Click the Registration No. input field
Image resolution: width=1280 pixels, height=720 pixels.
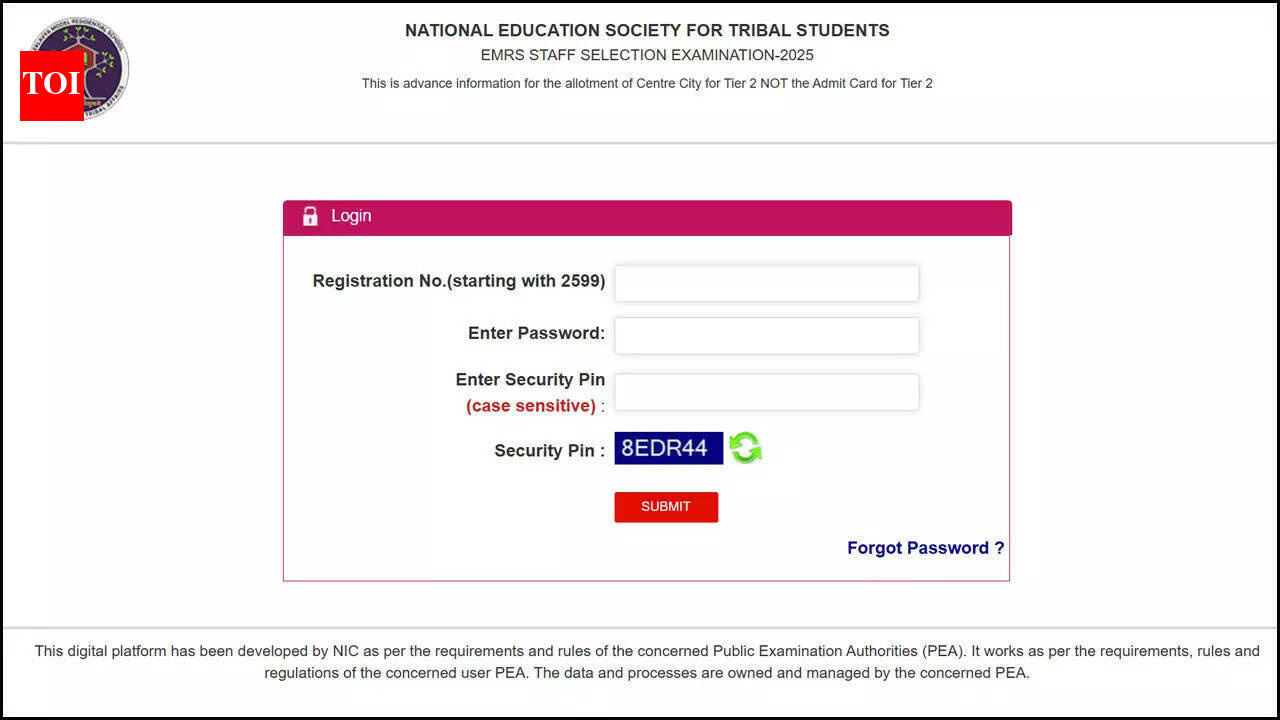click(x=766, y=283)
